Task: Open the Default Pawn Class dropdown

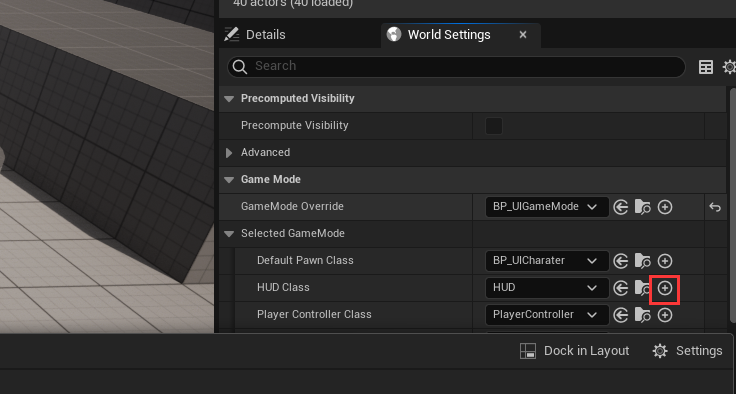Action: pyautogui.click(x=547, y=261)
